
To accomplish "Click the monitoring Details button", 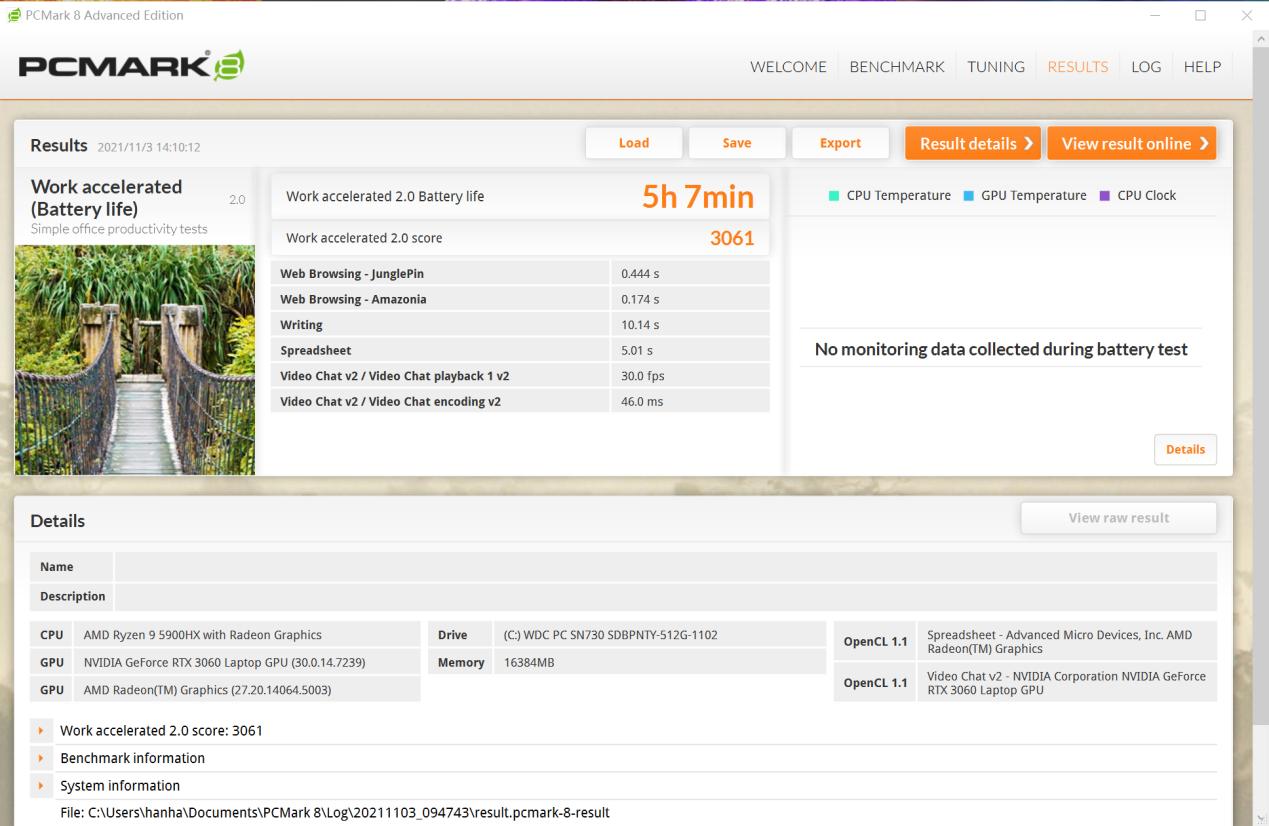I will coord(1185,449).
